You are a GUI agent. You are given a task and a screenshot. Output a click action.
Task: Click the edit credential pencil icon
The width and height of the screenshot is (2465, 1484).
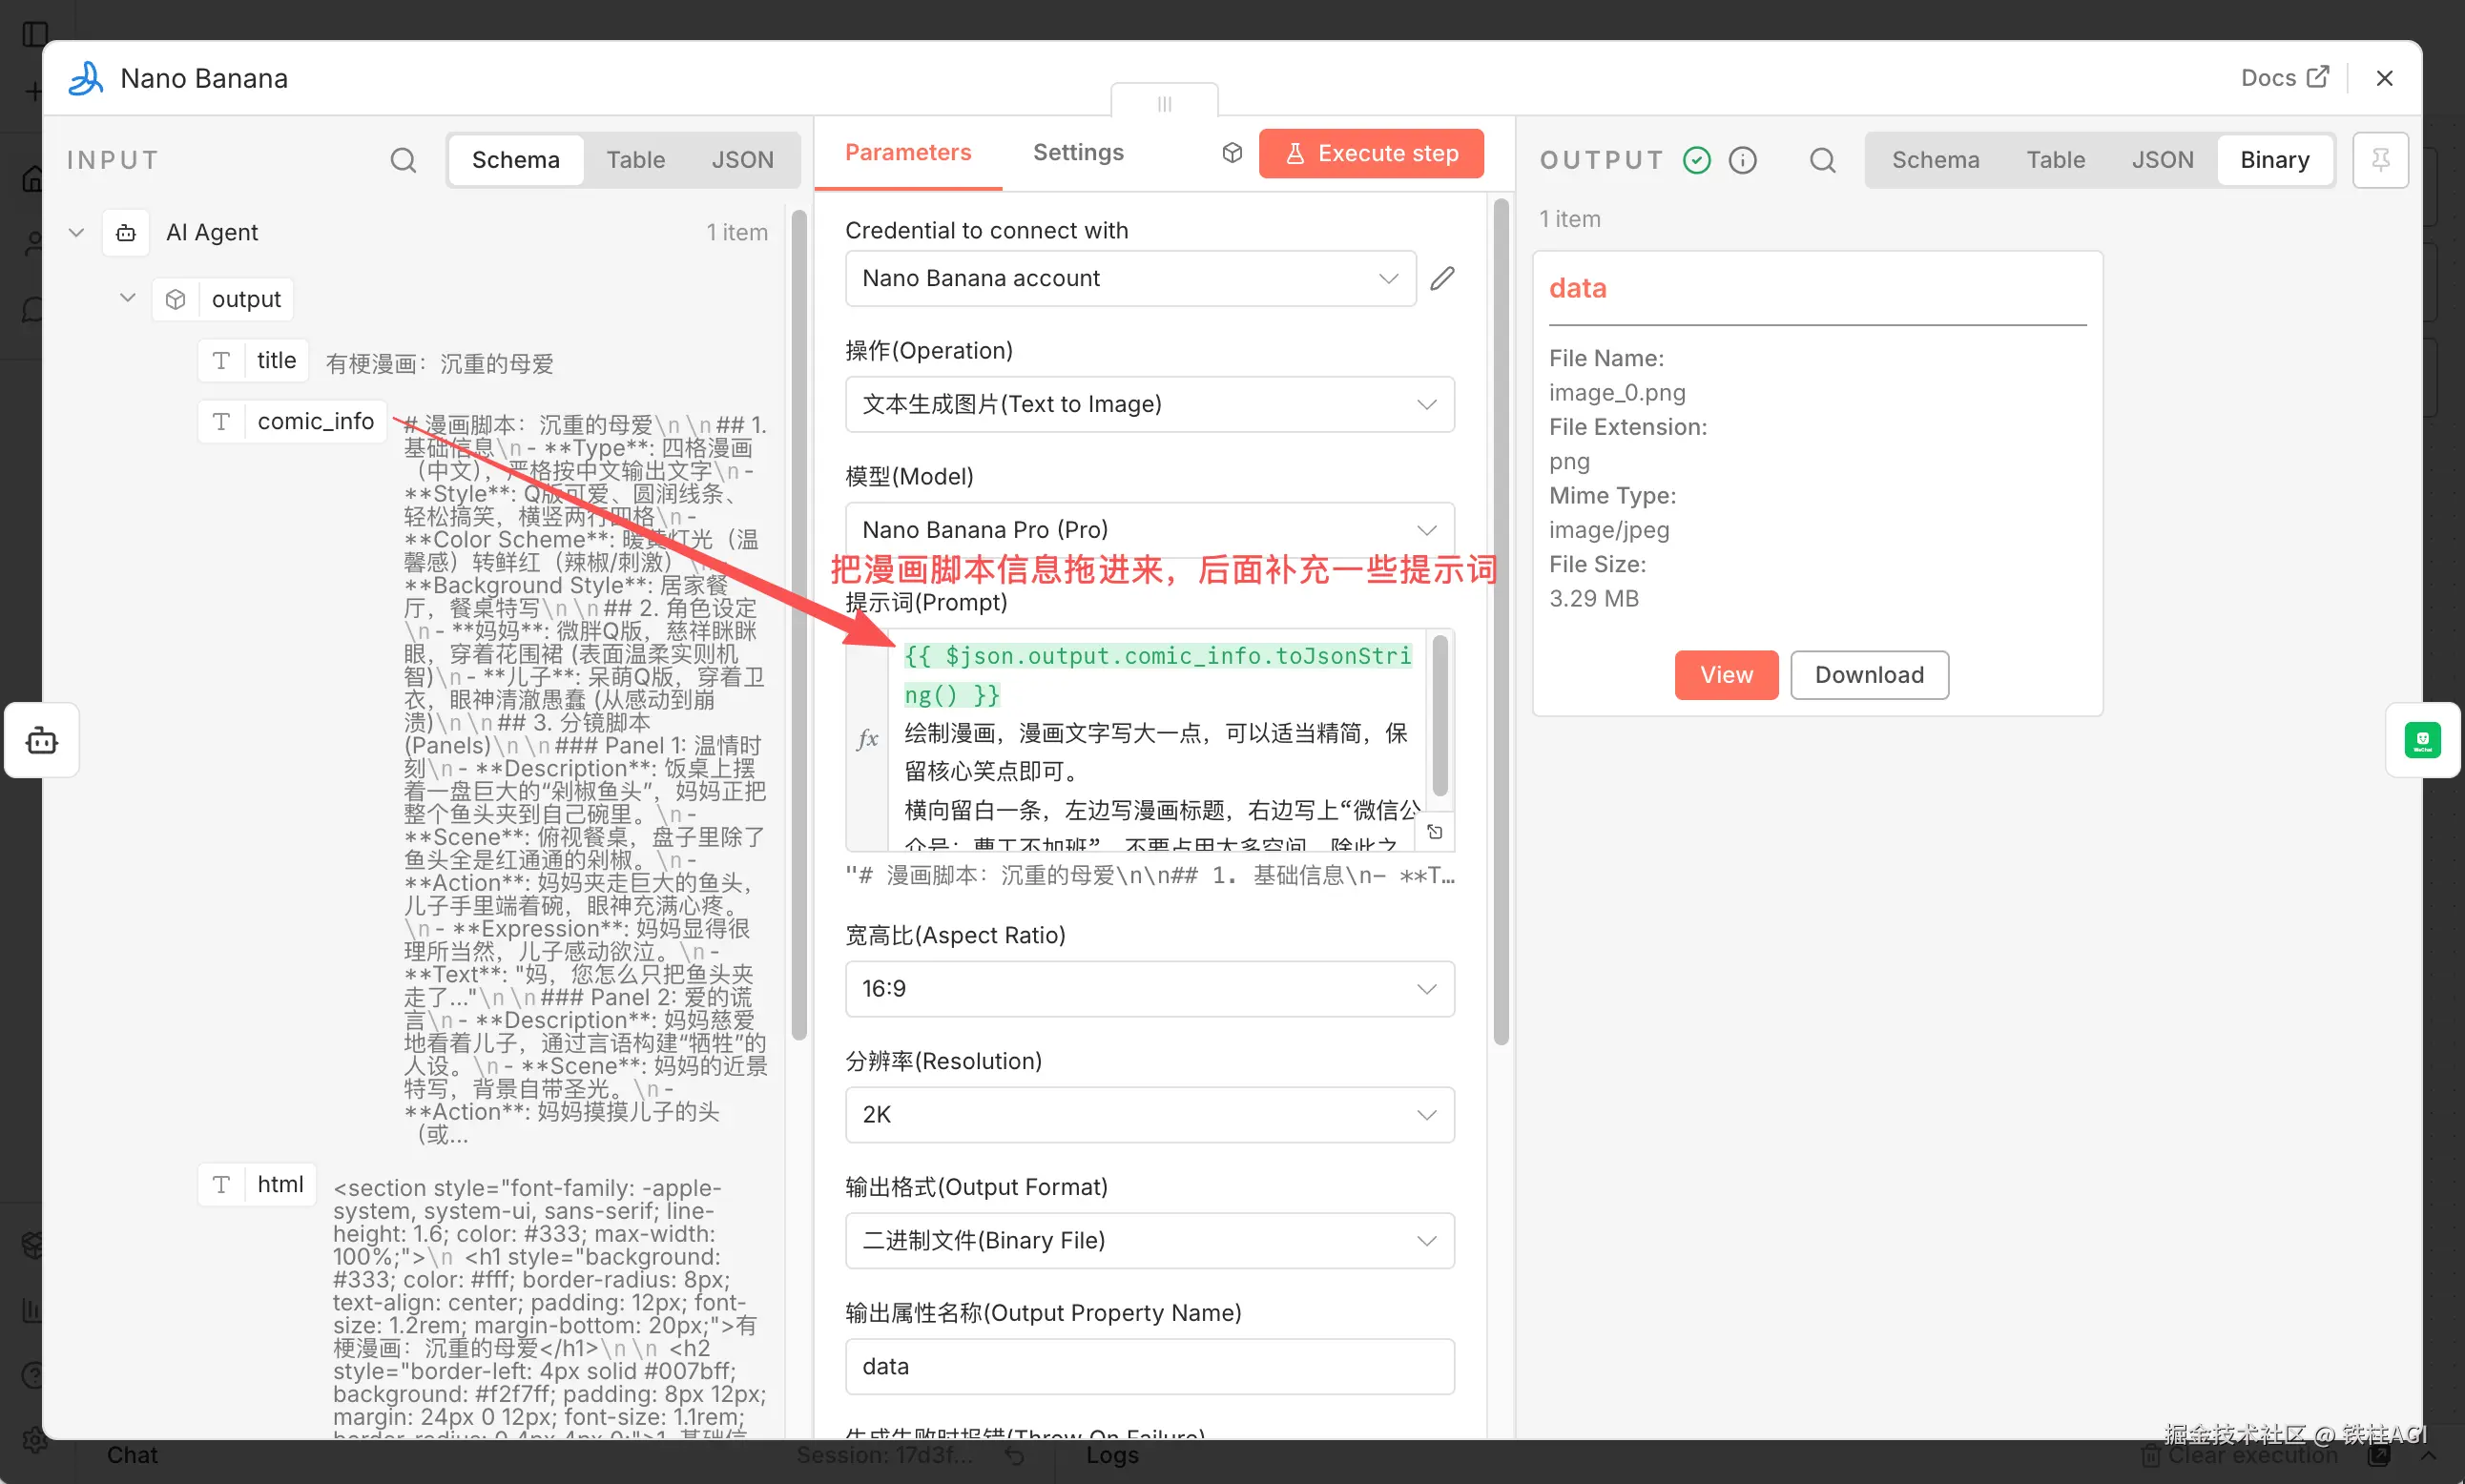pos(1442,278)
